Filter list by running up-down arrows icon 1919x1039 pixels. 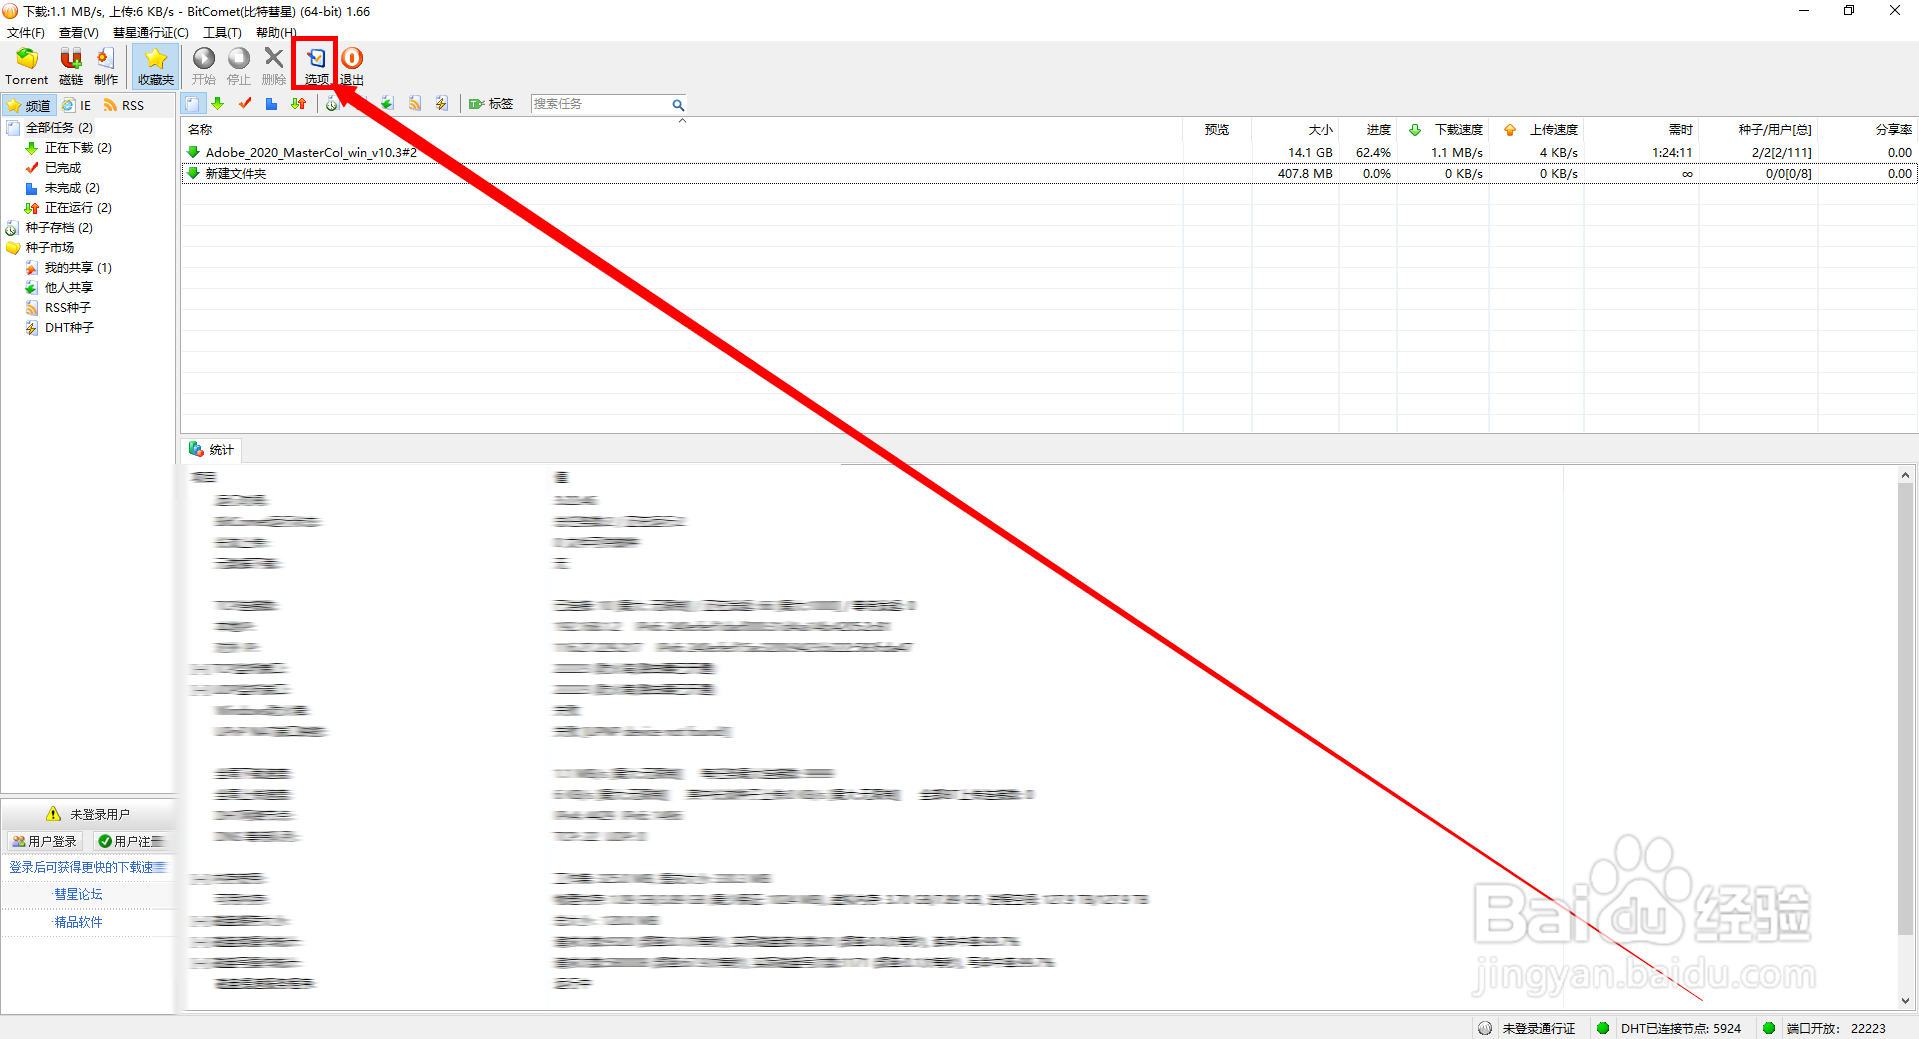(x=298, y=104)
